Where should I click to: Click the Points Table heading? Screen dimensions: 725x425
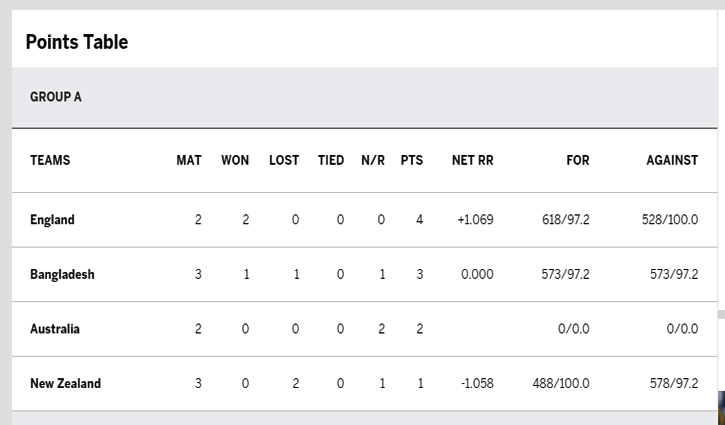77,42
